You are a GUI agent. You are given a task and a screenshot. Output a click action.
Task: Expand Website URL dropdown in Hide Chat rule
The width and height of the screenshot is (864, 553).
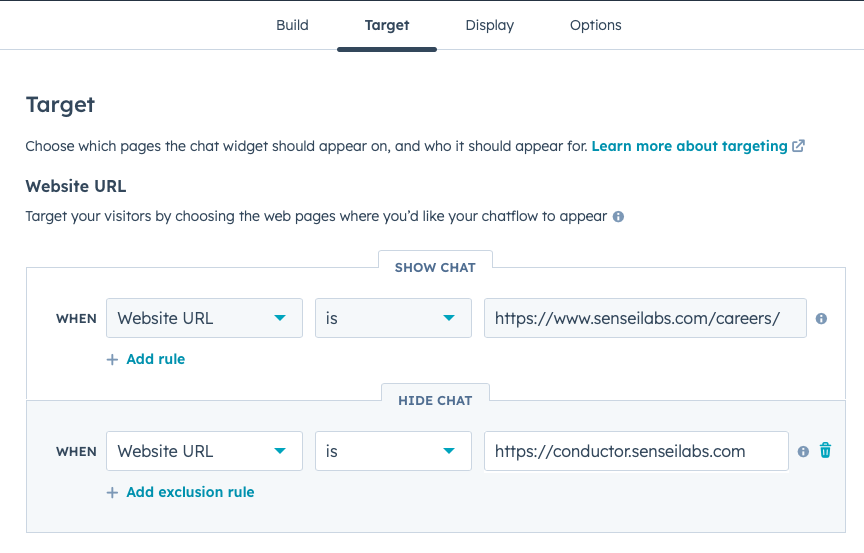(204, 451)
